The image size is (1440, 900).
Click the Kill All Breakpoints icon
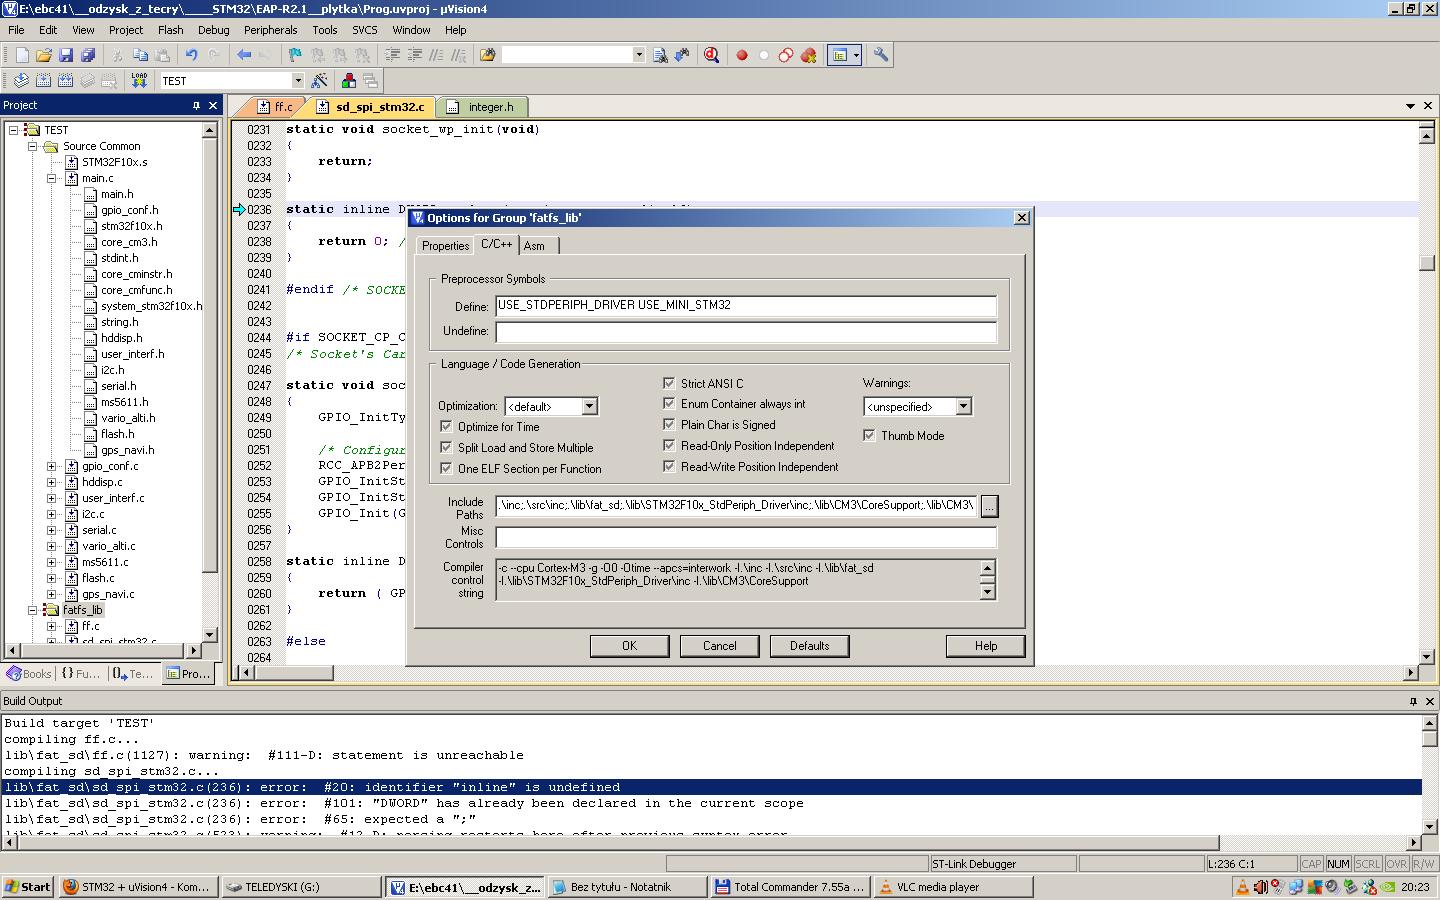(x=808, y=55)
